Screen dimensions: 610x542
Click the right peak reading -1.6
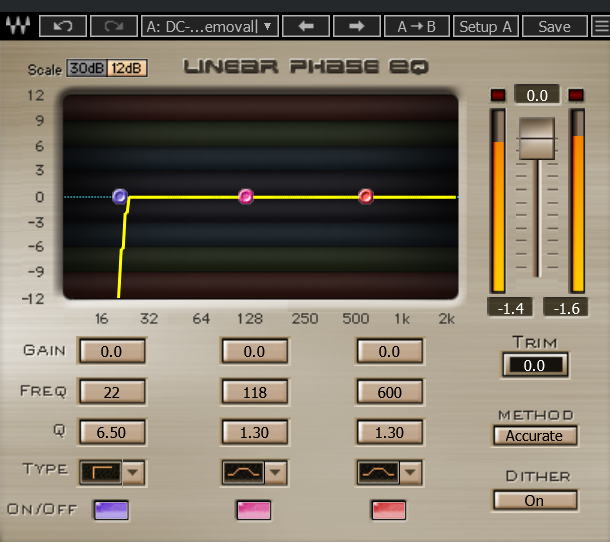point(566,308)
